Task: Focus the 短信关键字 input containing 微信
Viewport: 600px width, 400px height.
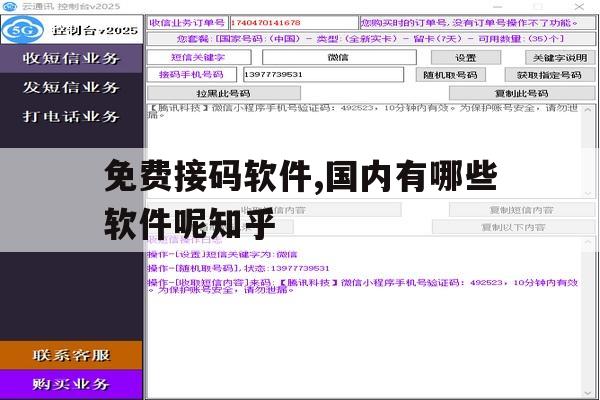Action: pos(339,57)
